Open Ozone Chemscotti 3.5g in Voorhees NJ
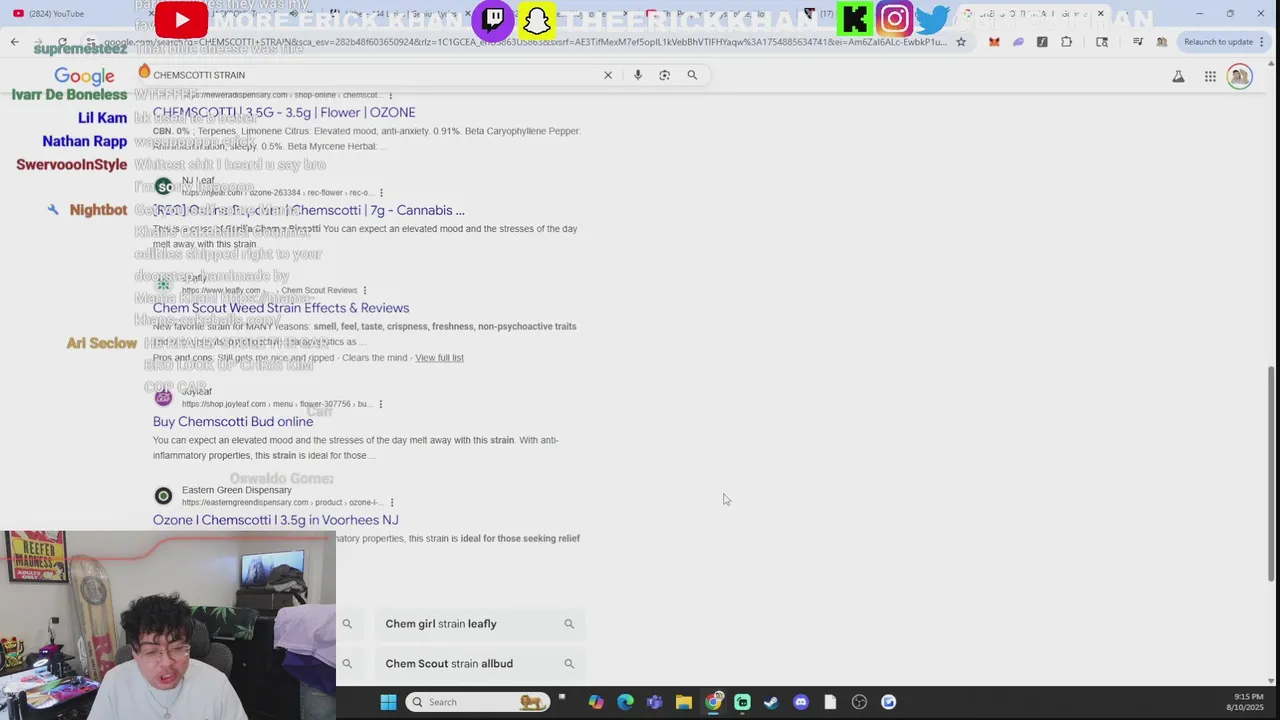The height and width of the screenshot is (720, 1280). (276, 520)
